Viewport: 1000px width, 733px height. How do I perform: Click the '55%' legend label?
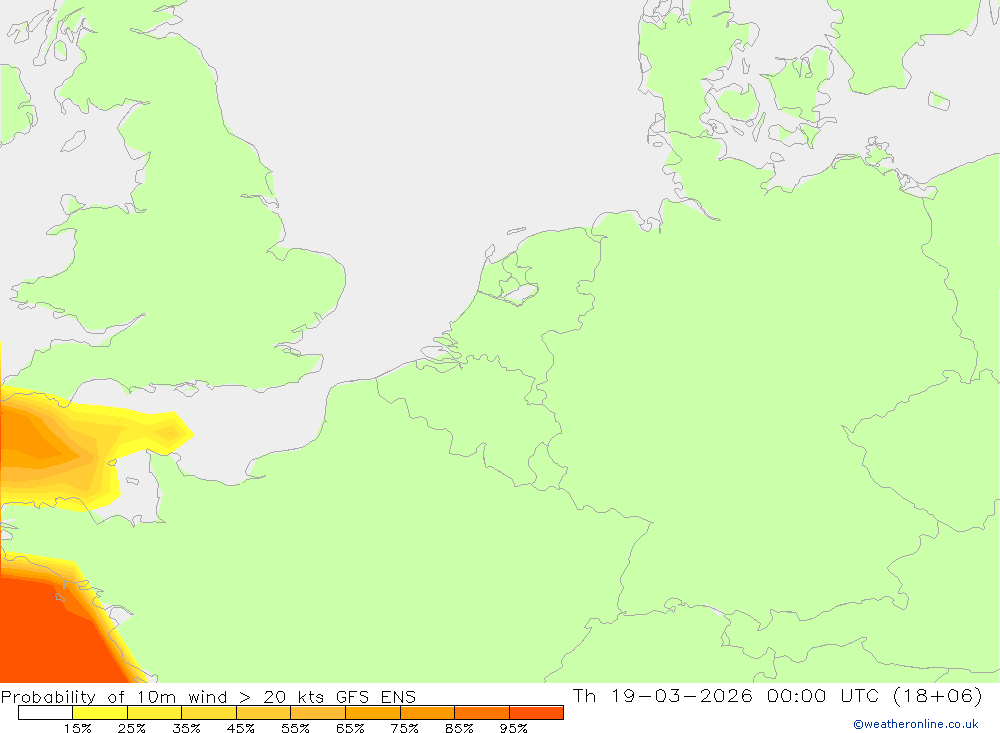[x=296, y=728]
